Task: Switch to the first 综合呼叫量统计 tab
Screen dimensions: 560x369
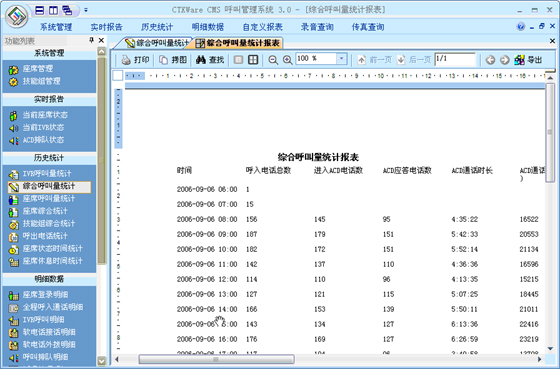Action: pos(156,43)
